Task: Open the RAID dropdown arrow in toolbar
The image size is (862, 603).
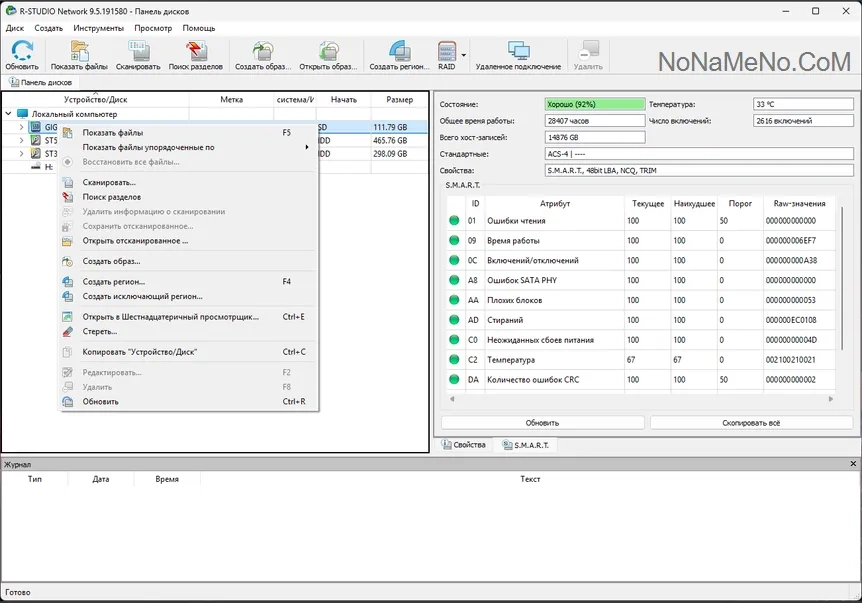Action: 464,55
